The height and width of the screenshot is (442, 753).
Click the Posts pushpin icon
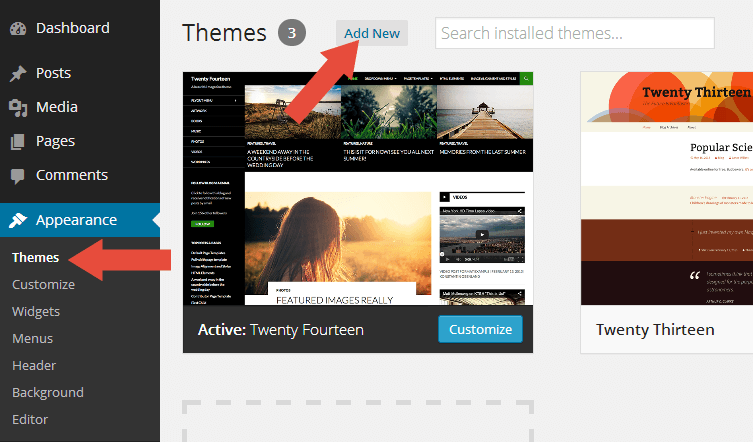pos(17,74)
